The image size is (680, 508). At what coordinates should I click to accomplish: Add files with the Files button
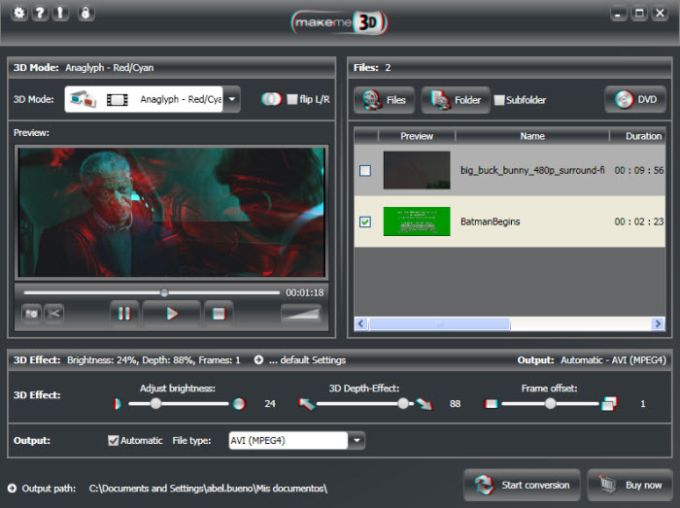point(384,100)
